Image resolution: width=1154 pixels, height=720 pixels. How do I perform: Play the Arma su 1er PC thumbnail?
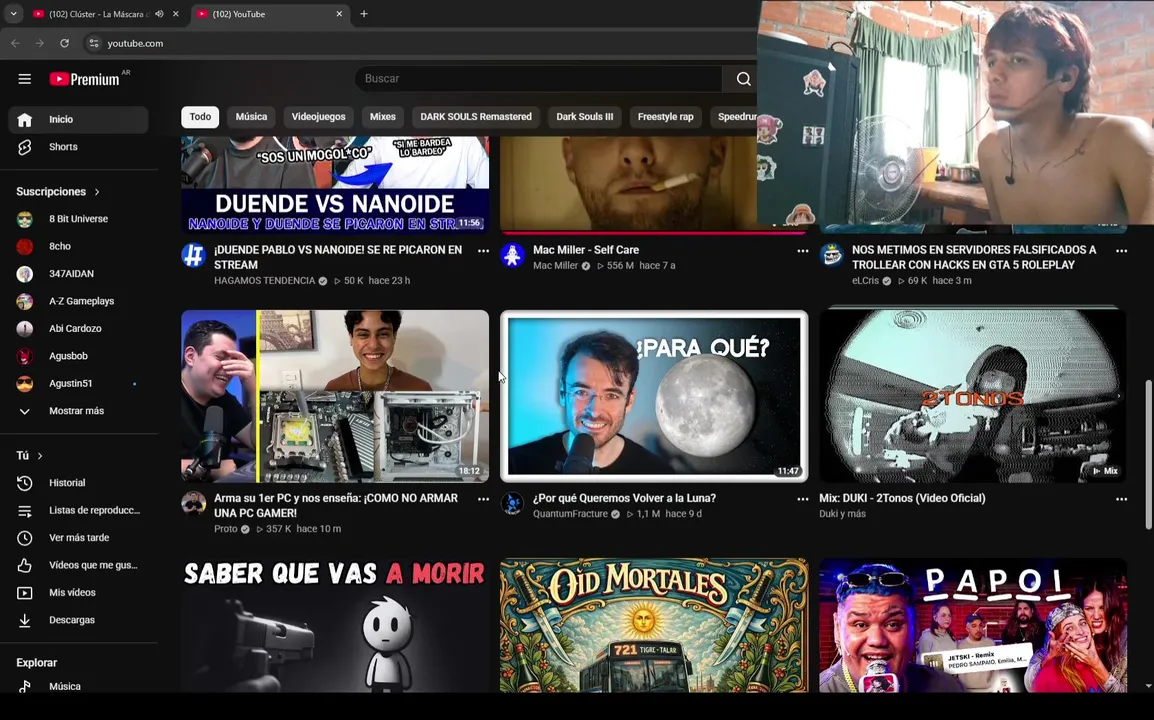pos(335,396)
